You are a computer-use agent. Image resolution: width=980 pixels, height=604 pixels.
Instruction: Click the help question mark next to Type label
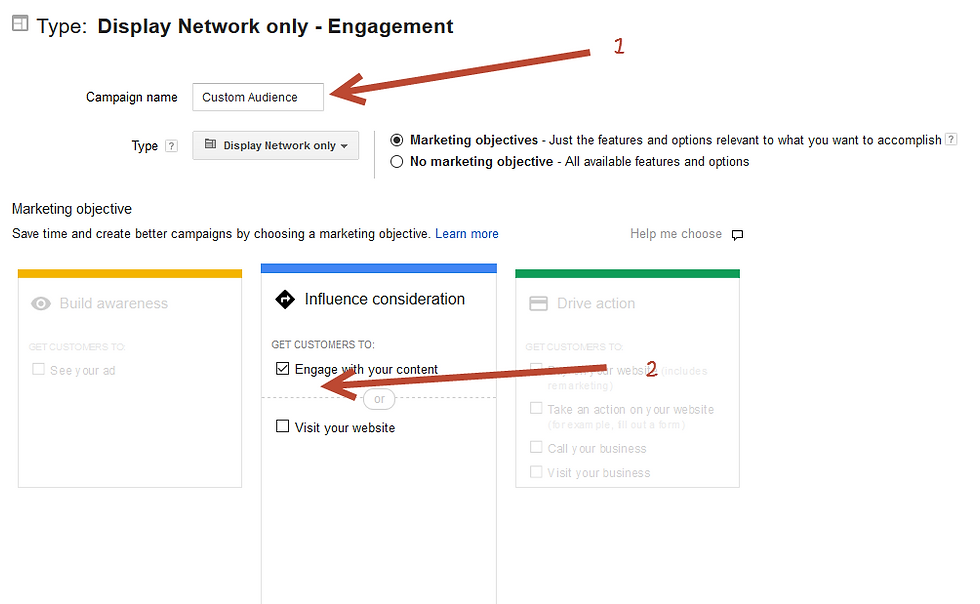[x=171, y=146]
